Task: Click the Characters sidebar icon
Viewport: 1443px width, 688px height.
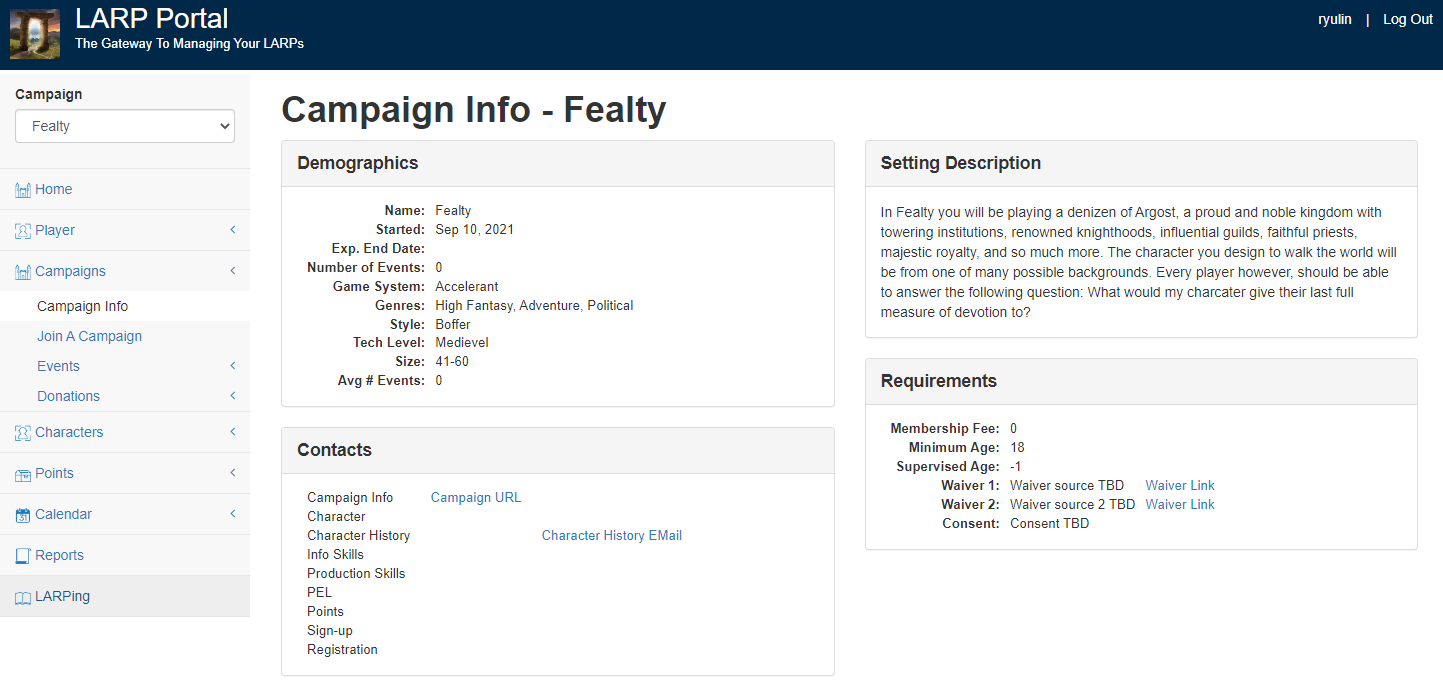Action: coord(23,433)
